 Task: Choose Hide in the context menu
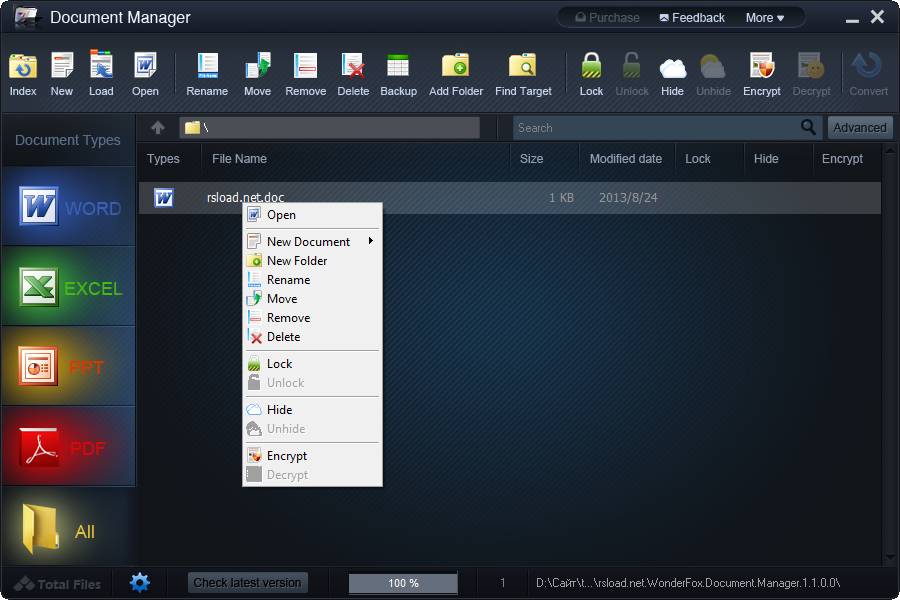point(313,409)
